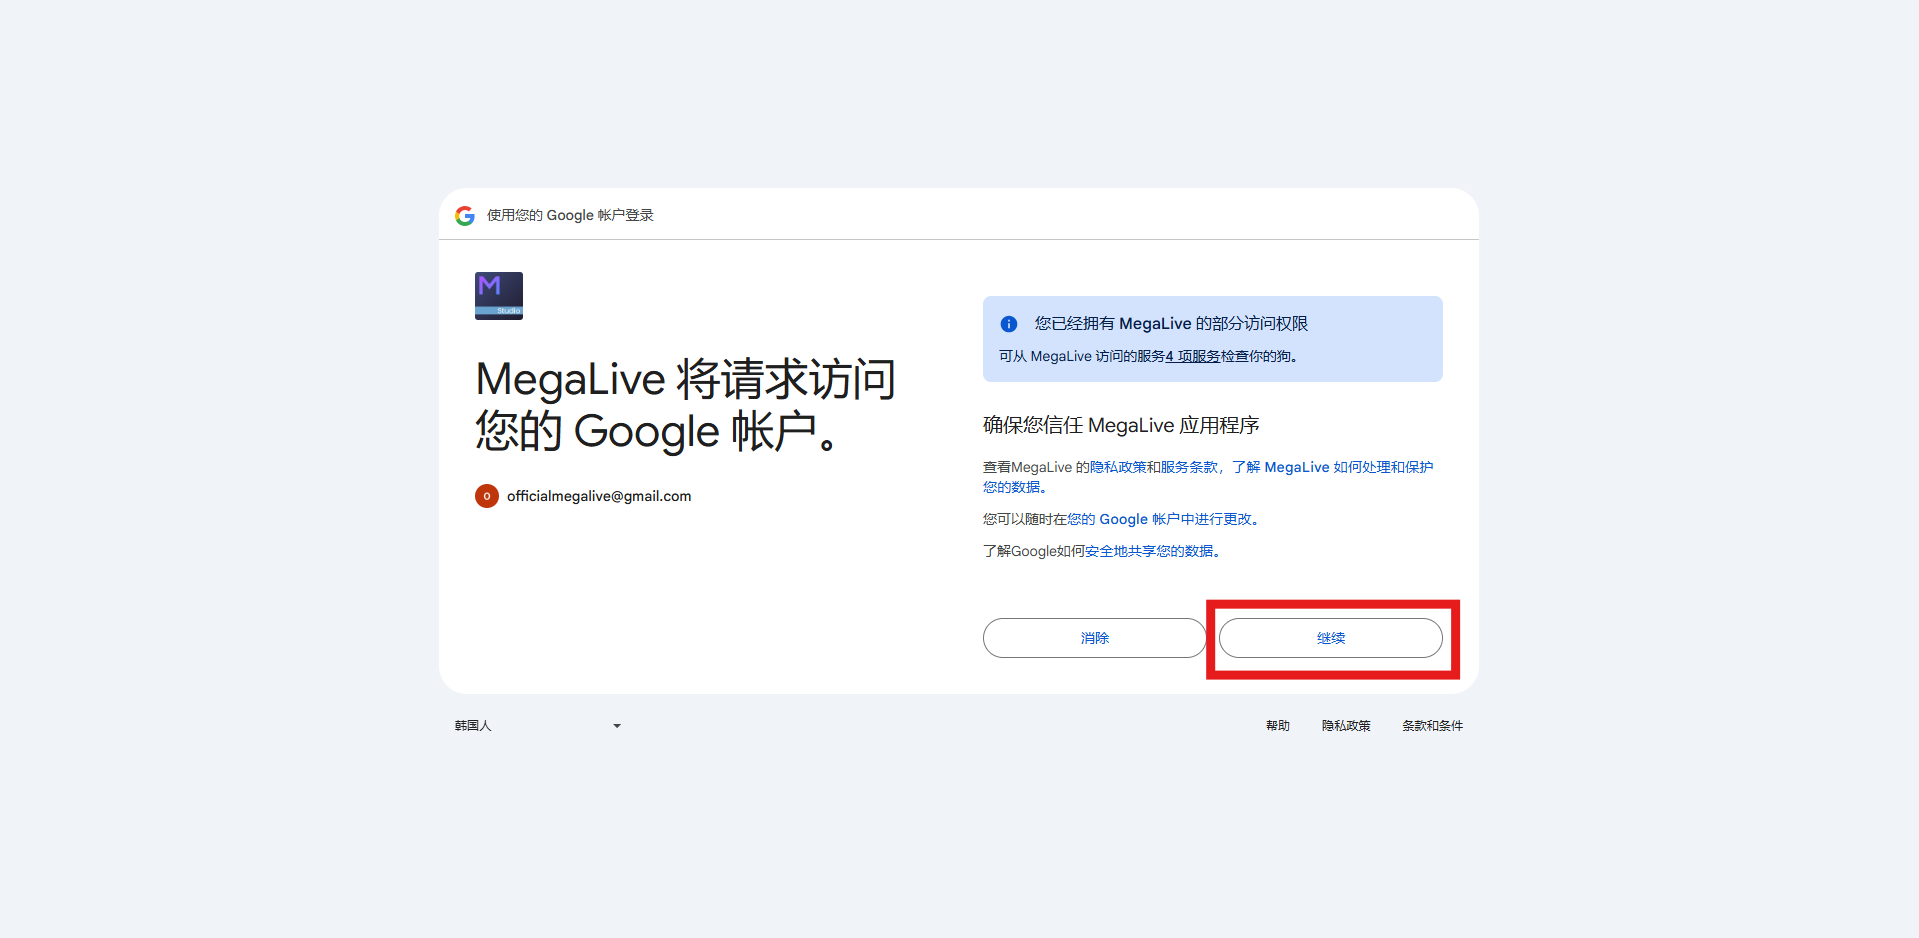Open the language dropdown 韩国人
The height and width of the screenshot is (938, 1919).
click(538, 726)
